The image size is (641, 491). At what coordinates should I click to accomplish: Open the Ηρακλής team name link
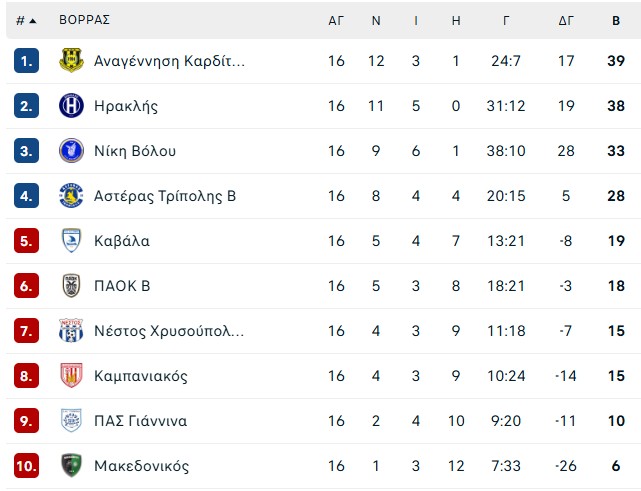[125, 106]
